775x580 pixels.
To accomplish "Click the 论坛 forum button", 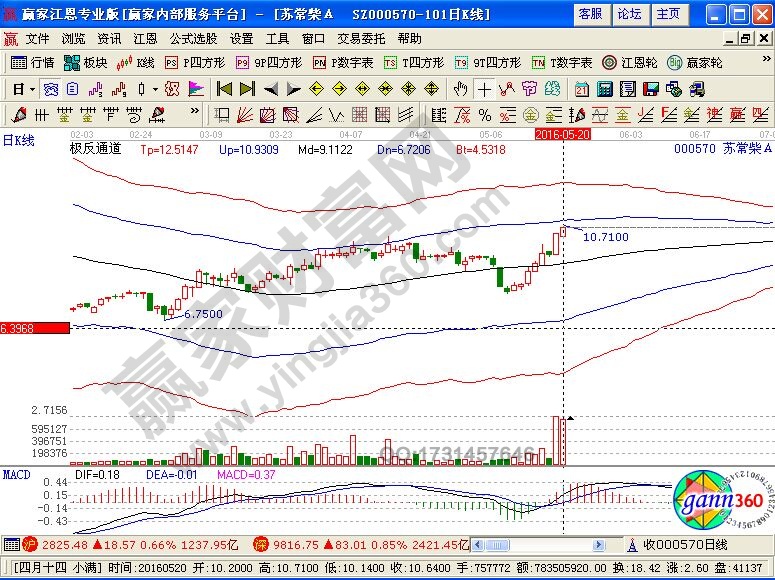I will tap(629, 14).
